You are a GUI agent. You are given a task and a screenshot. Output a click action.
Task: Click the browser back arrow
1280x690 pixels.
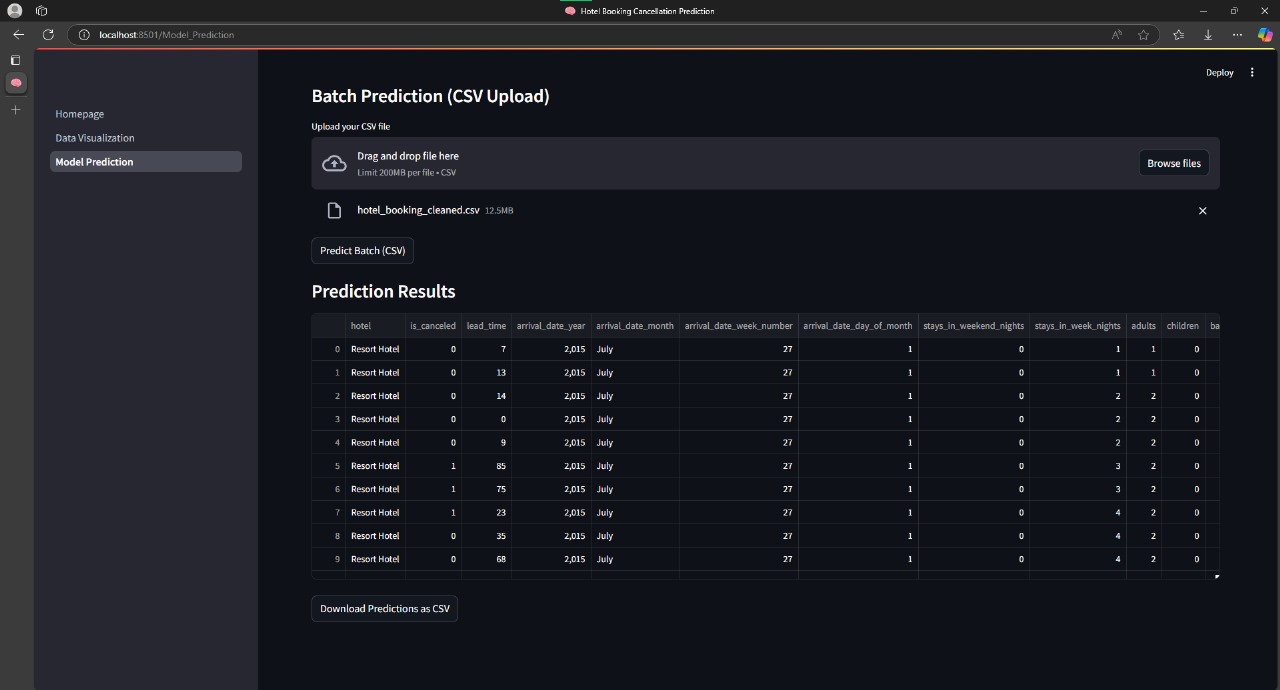[x=18, y=34]
